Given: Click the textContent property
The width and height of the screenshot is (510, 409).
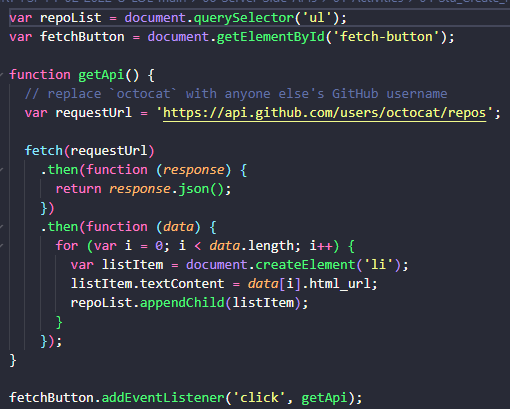Looking at the screenshot, I should pos(182,284).
